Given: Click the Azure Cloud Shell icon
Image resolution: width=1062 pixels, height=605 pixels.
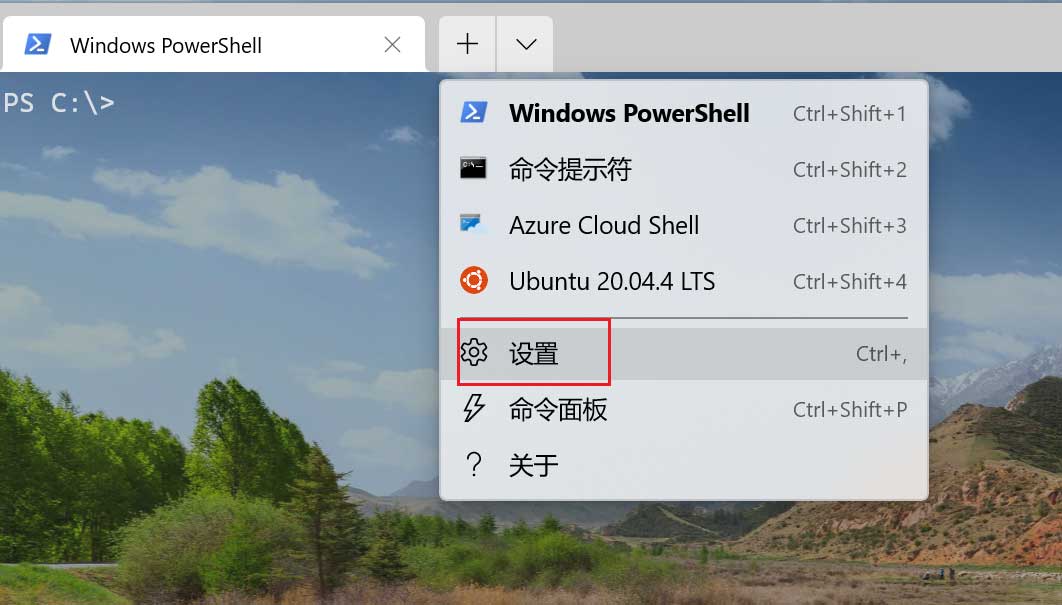Looking at the screenshot, I should (x=472, y=224).
